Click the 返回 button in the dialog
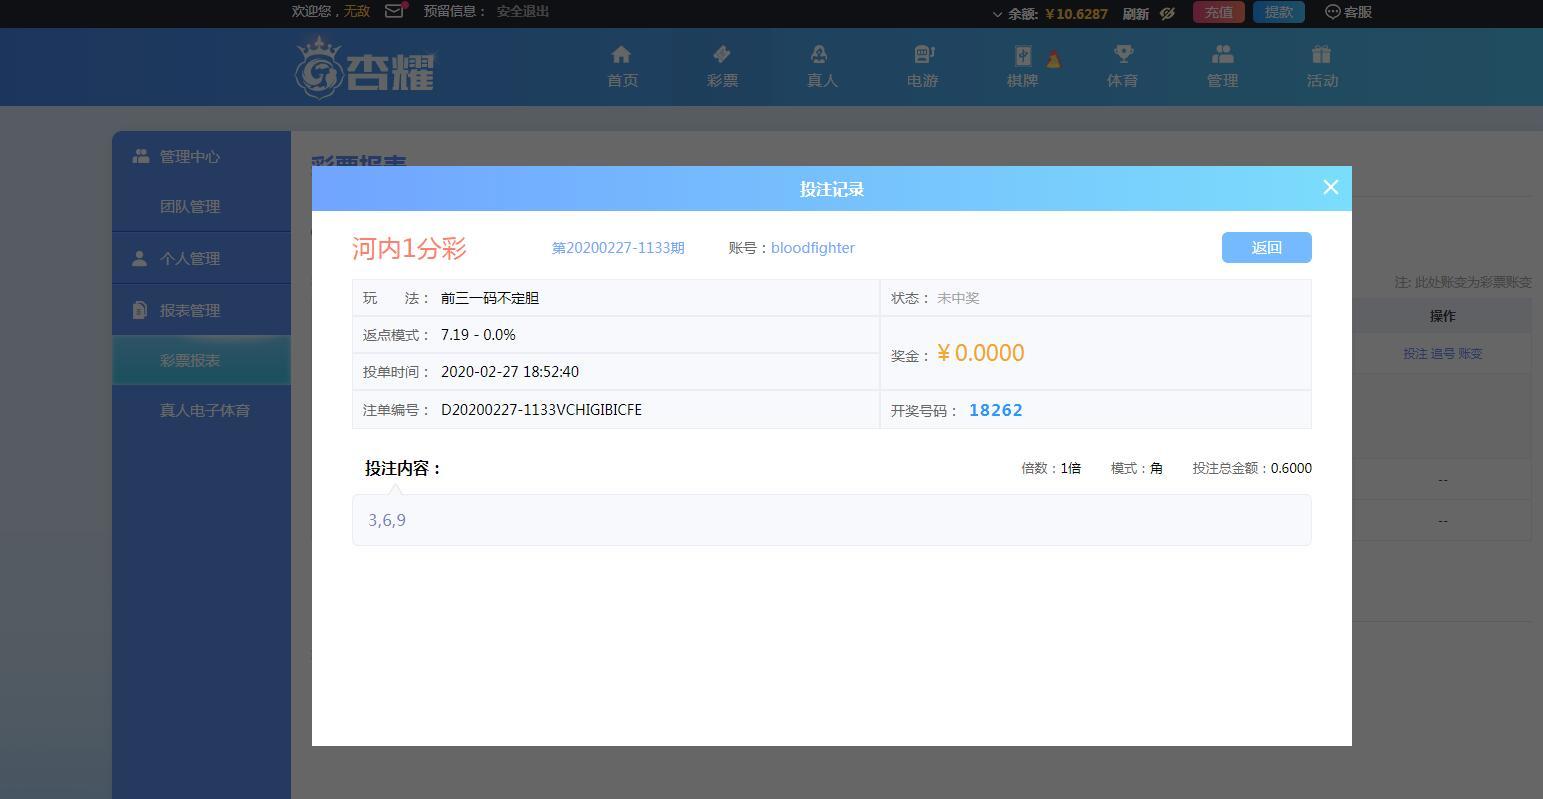1543x799 pixels. tap(1266, 247)
